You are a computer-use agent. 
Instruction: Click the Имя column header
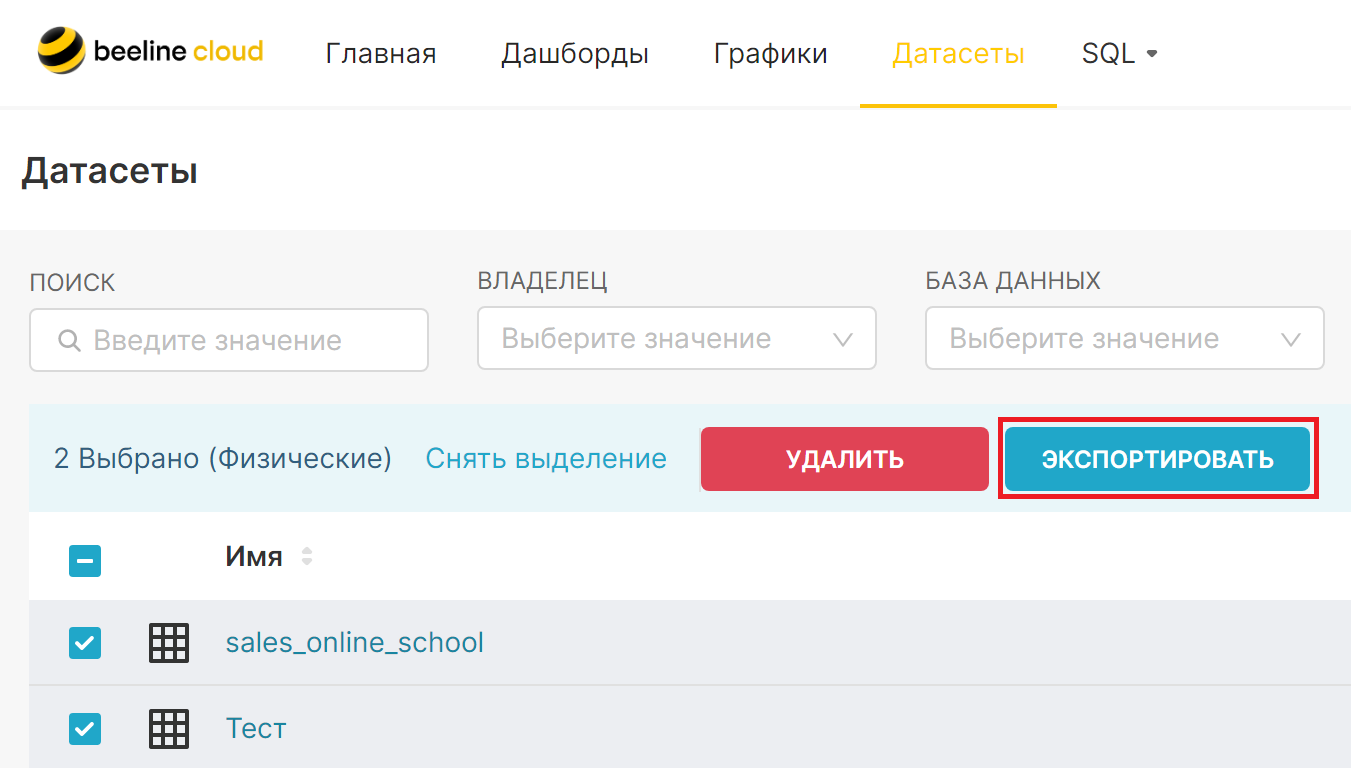254,557
